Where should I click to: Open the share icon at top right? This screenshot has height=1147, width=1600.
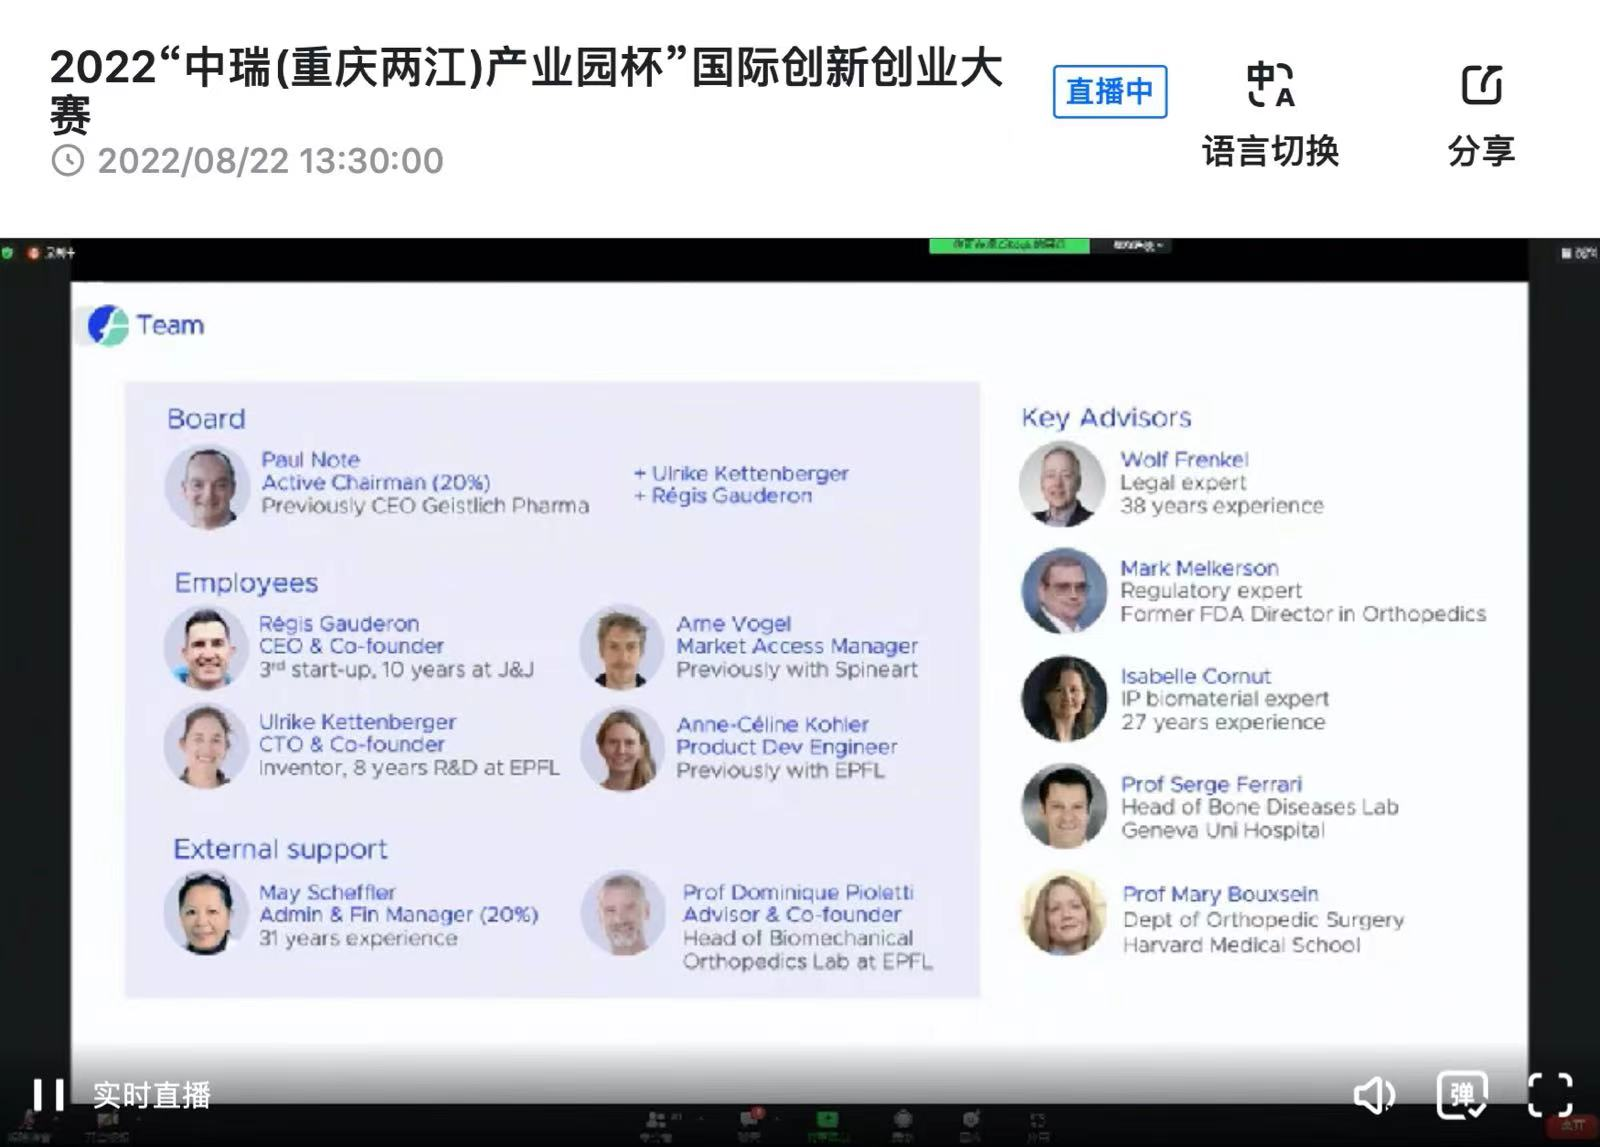1481,86
